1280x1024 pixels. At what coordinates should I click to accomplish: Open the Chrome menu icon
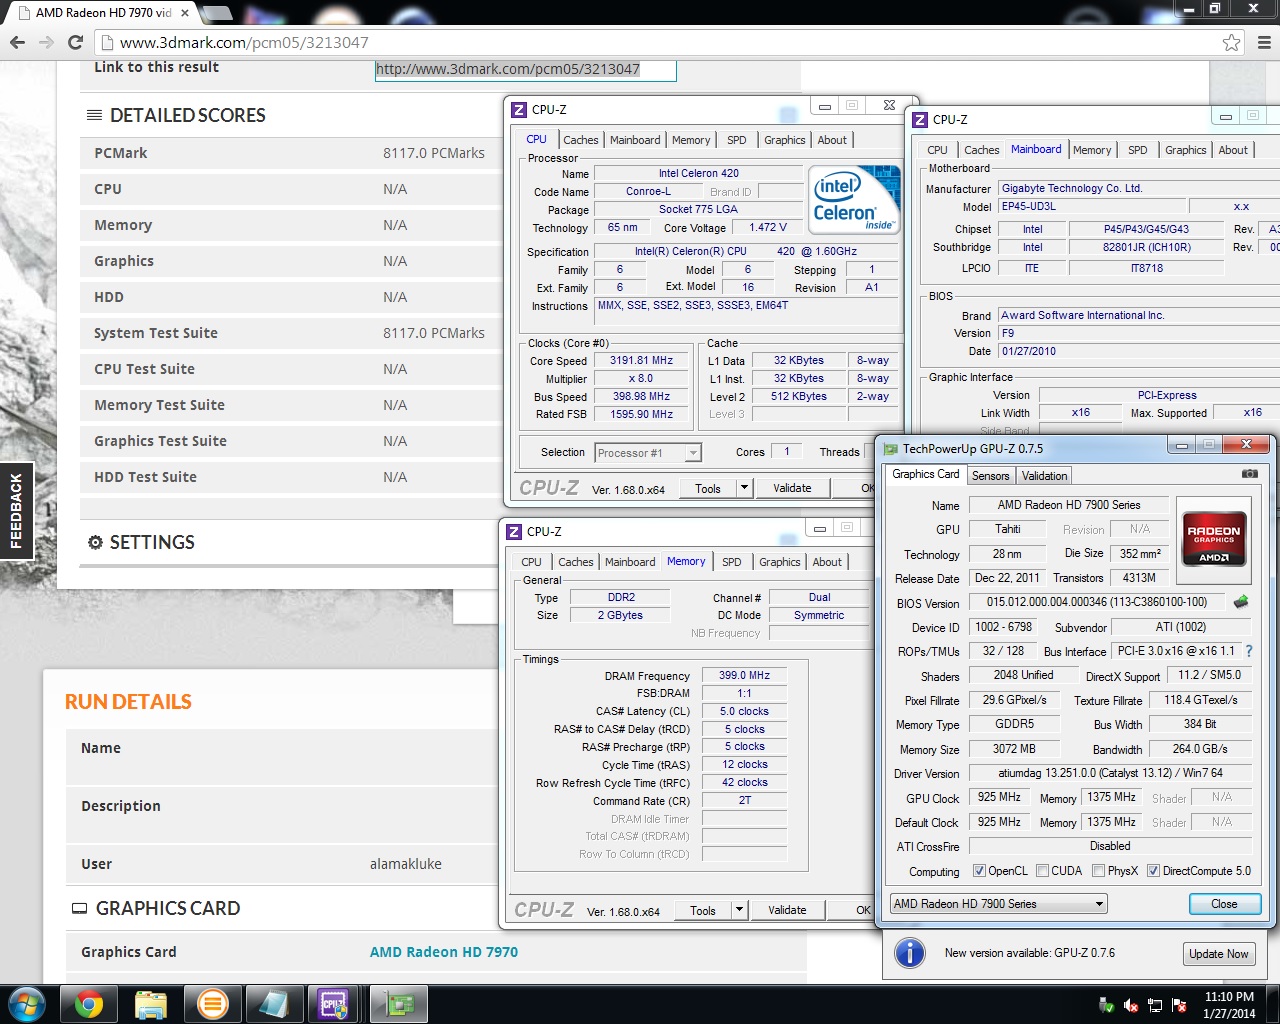click(1264, 43)
